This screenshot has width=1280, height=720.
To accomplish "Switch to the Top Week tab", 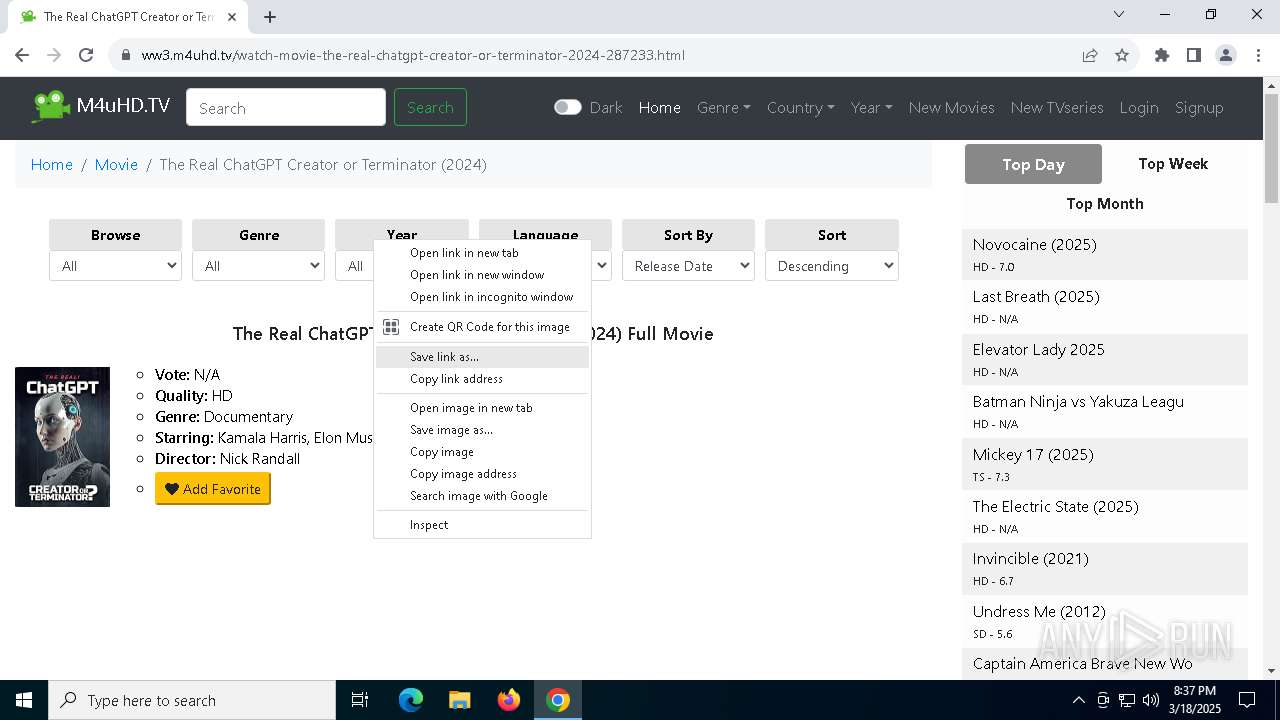I will pyautogui.click(x=1173, y=164).
